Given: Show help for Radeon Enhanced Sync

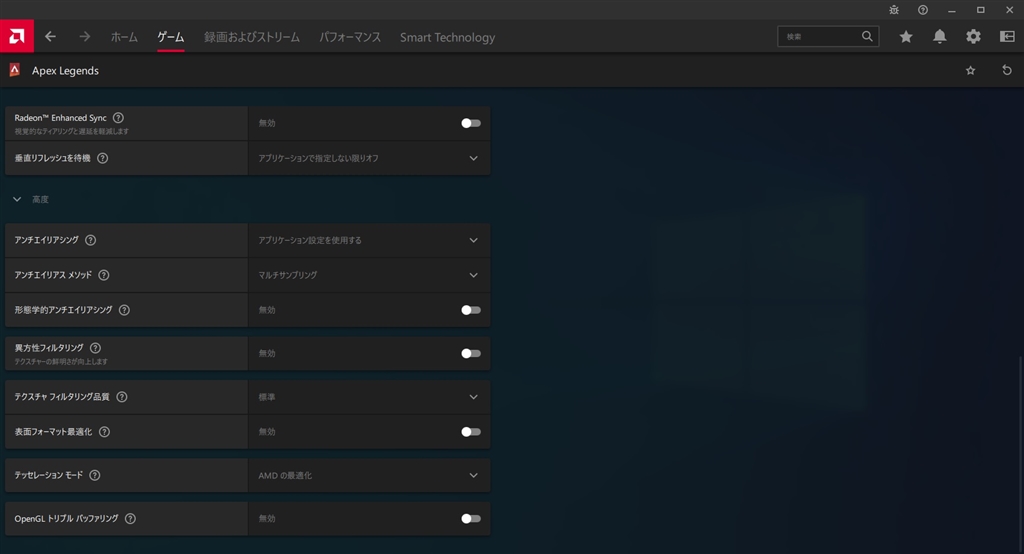Looking at the screenshot, I should (118, 118).
